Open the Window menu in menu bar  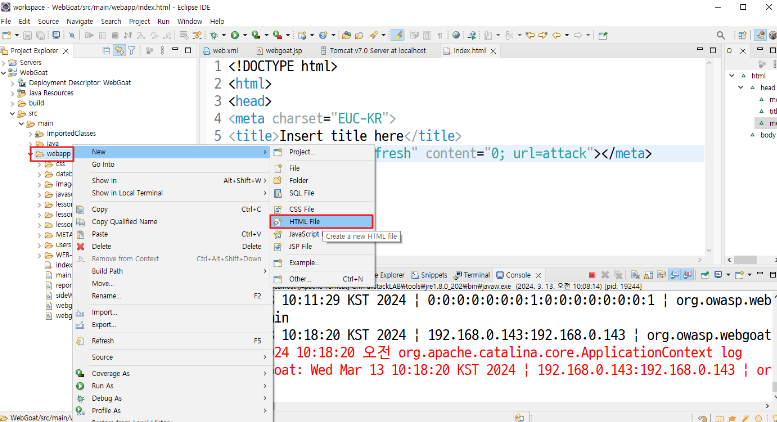click(x=189, y=21)
